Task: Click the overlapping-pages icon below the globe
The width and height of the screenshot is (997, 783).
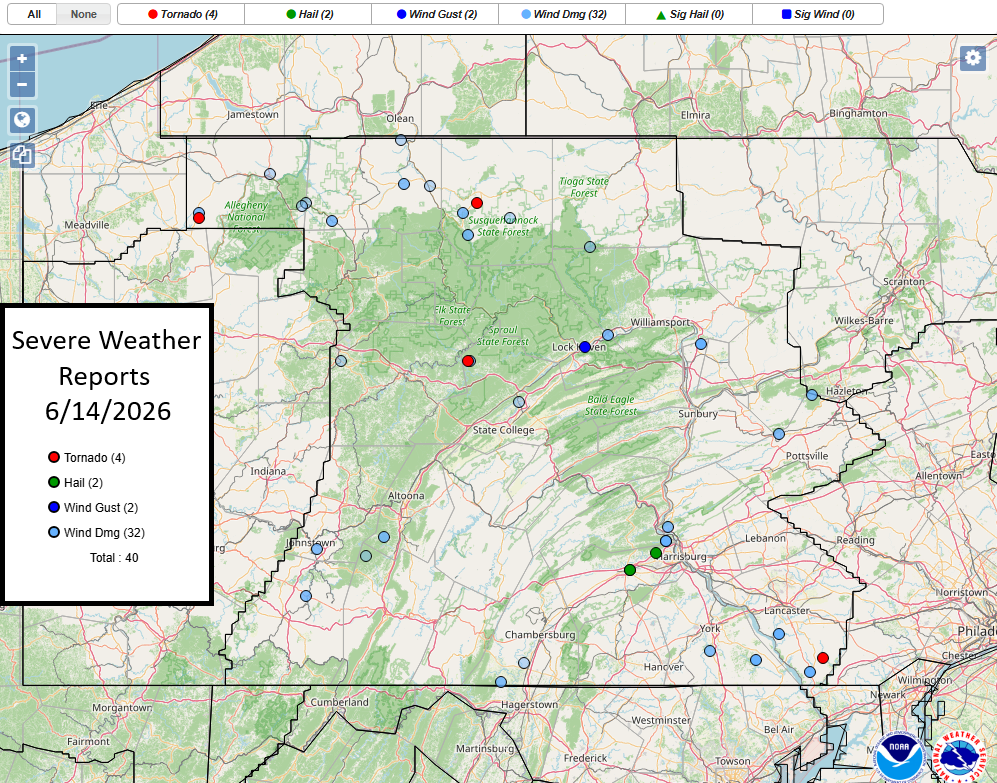Action: pos(22,155)
